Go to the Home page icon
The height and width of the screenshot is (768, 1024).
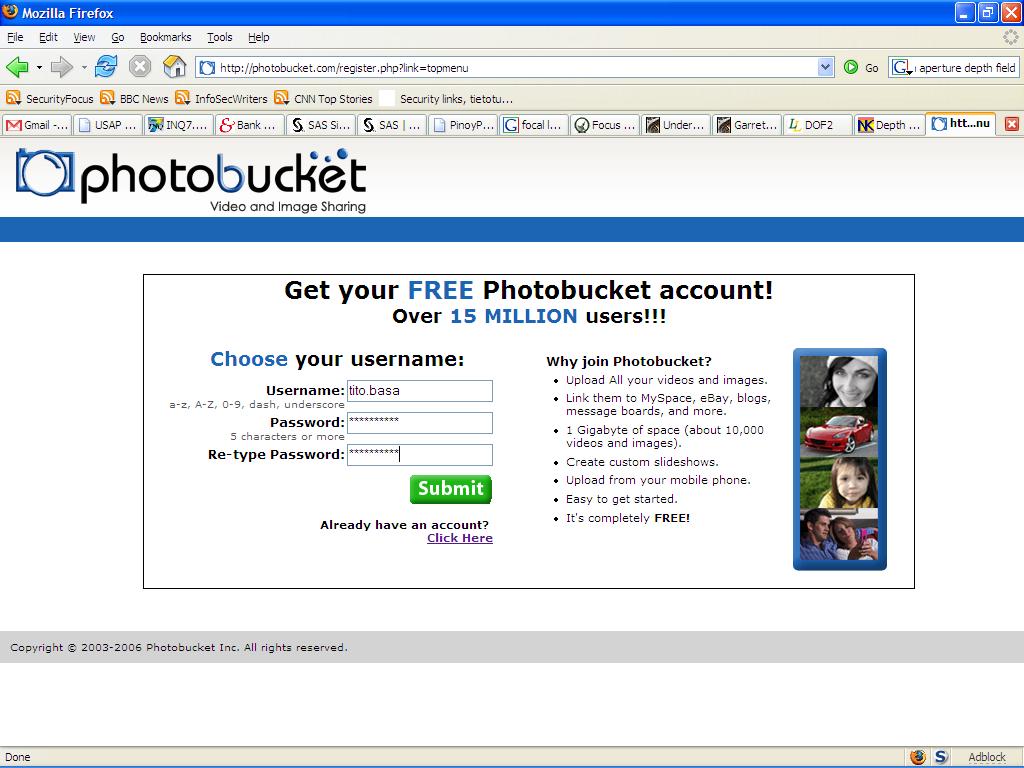[174, 67]
